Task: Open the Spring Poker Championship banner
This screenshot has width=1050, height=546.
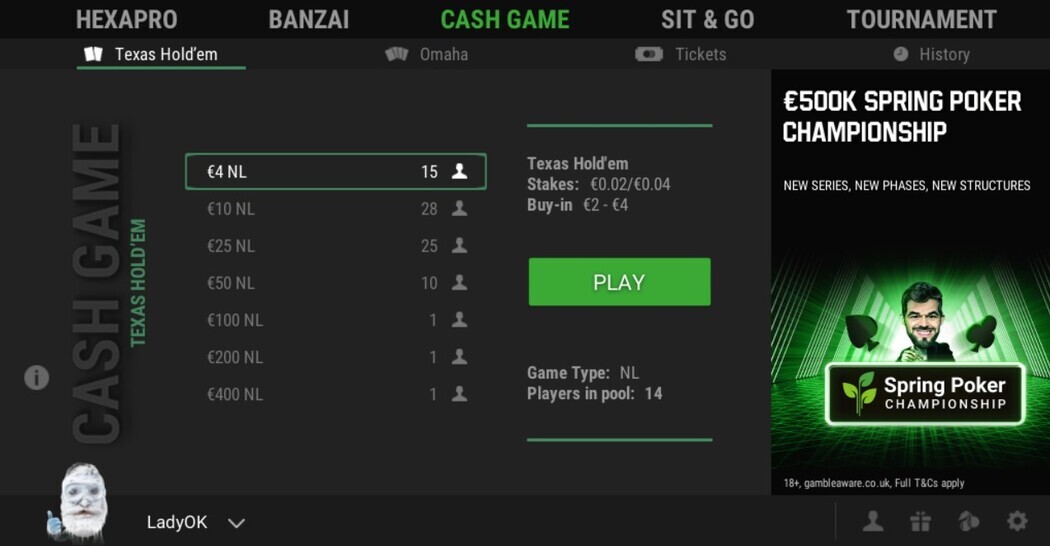Action: (910, 282)
